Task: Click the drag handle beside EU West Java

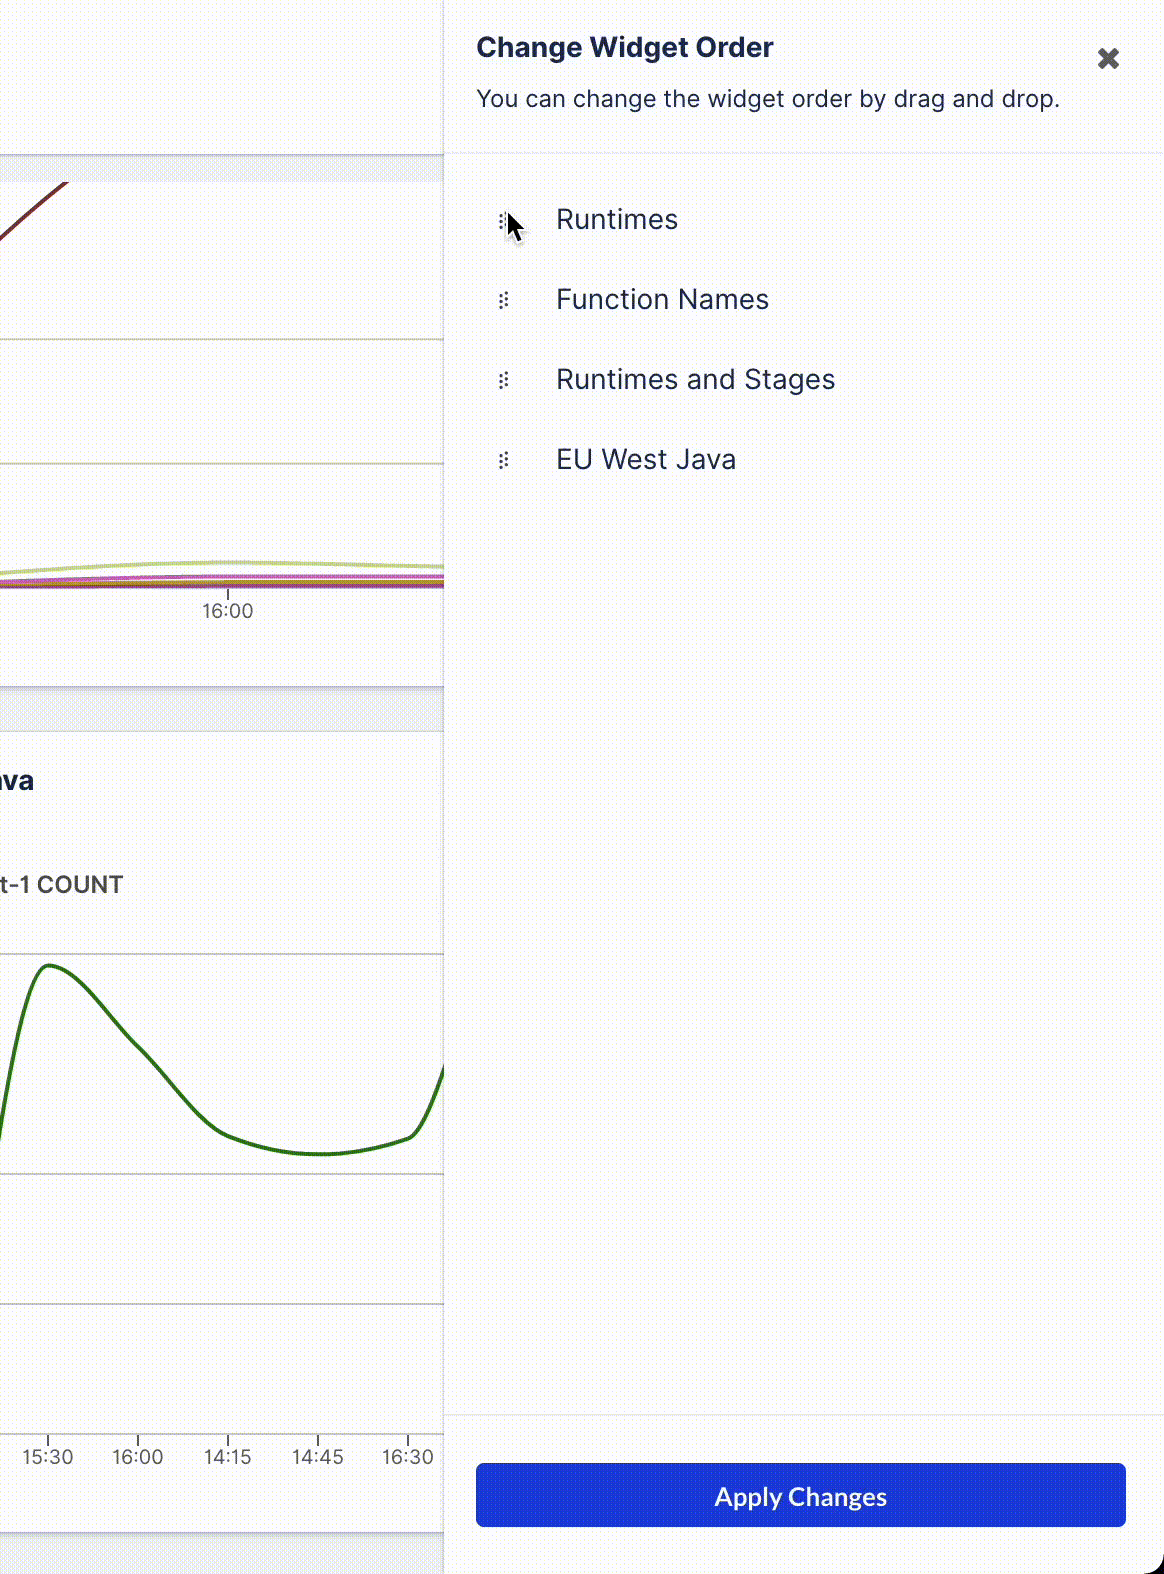Action: point(503,460)
